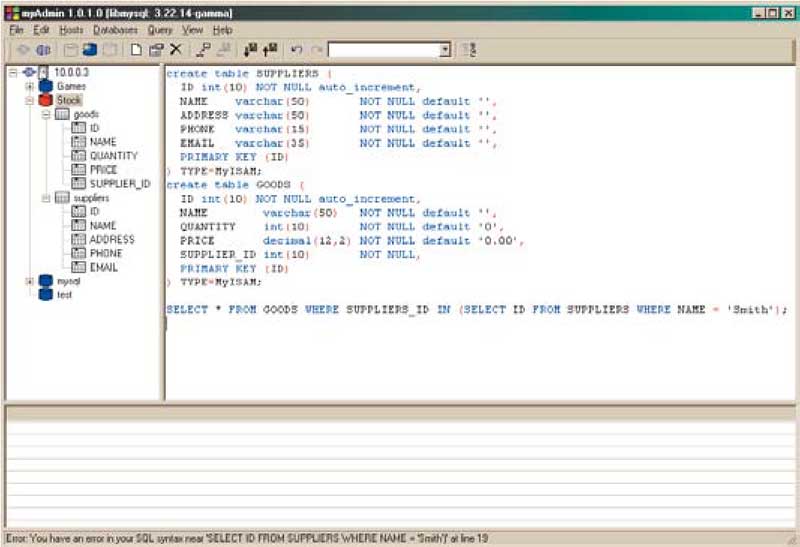Select the SUPPLIER_ID column under goods
The width and height of the screenshot is (800, 547).
click(x=119, y=184)
